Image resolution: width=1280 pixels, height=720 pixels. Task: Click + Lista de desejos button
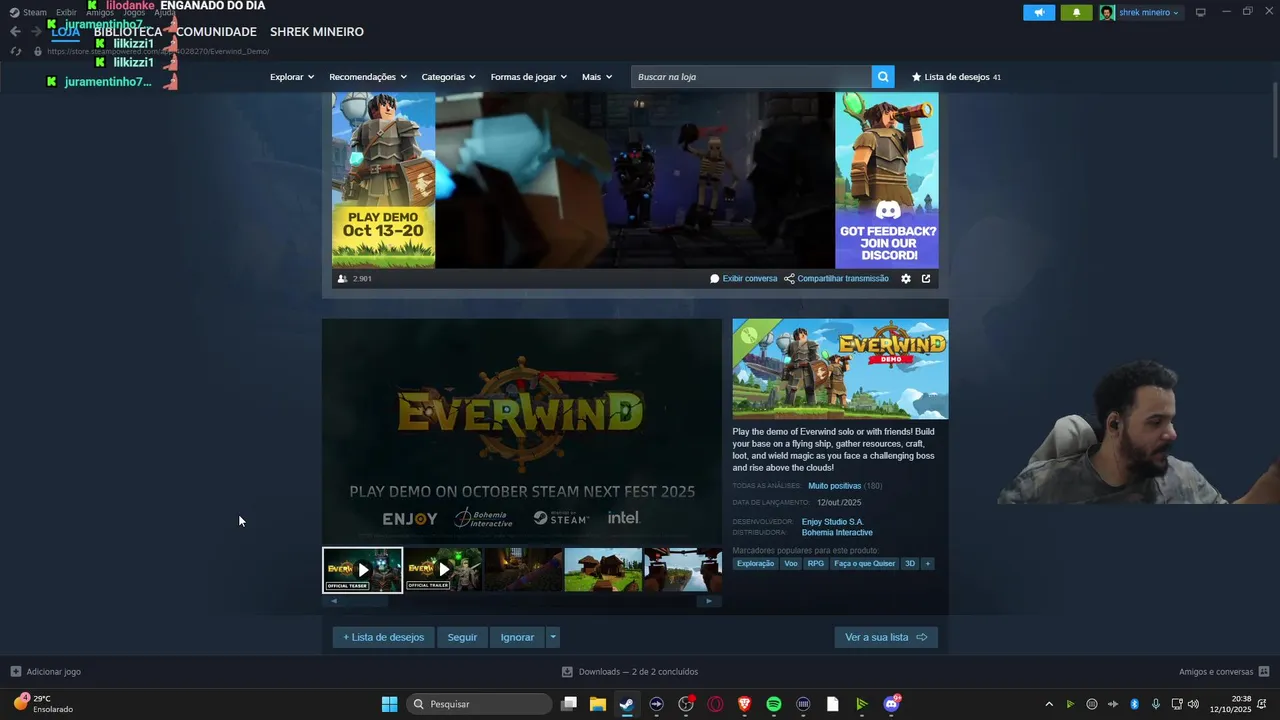383,637
